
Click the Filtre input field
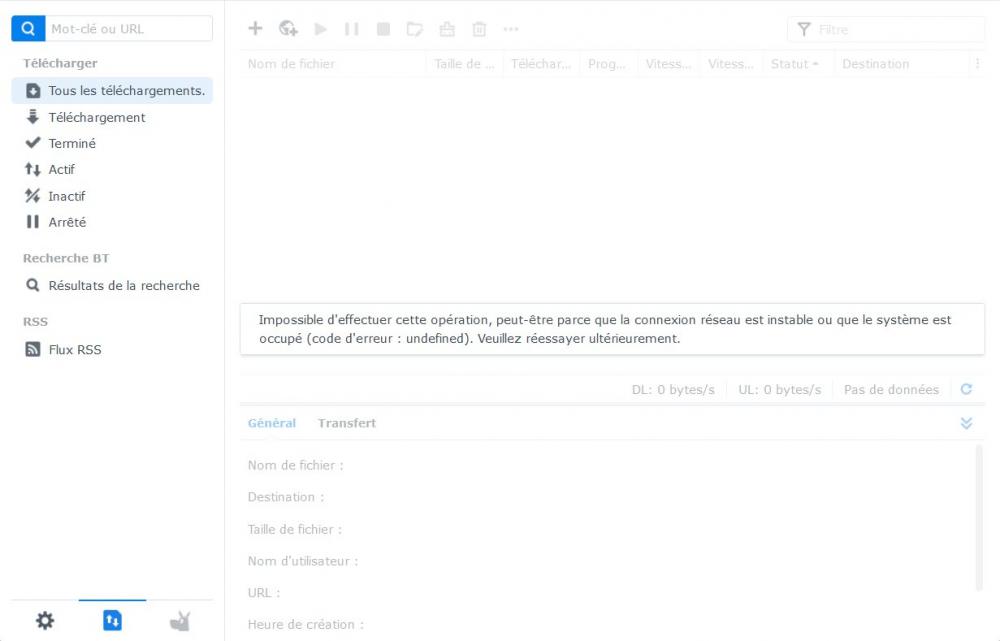pos(895,30)
